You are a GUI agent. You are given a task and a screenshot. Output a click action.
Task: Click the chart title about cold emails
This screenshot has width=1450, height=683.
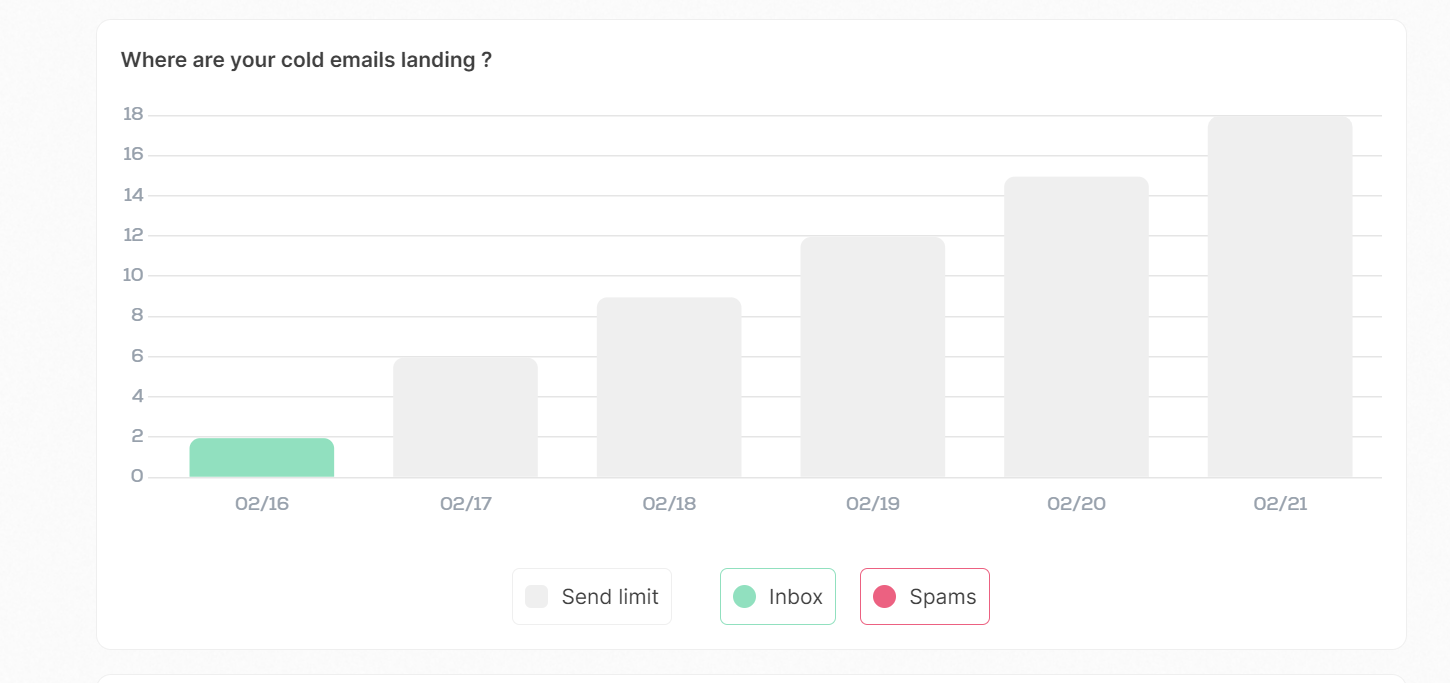306,60
